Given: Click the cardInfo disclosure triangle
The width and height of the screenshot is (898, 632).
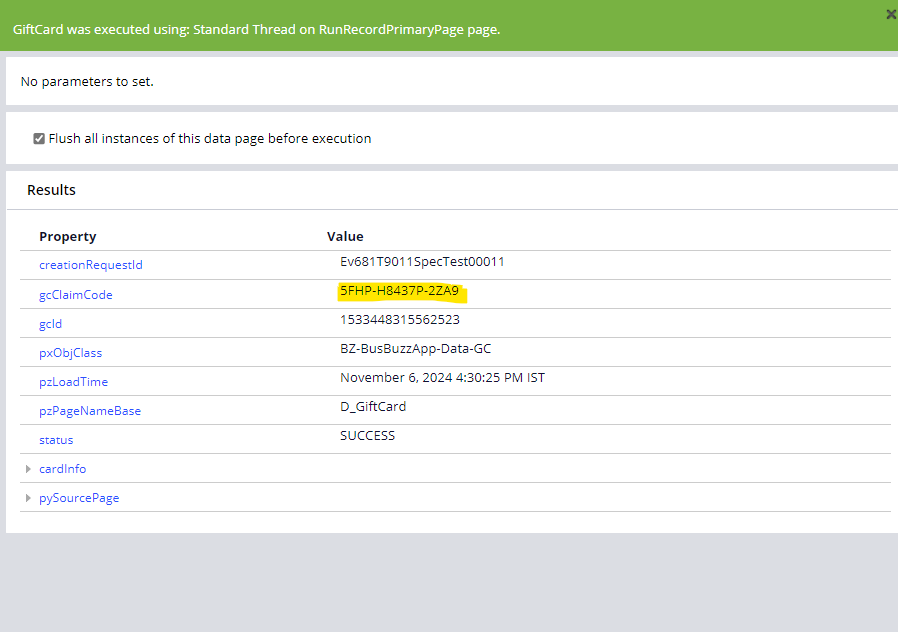Looking at the screenshot, I should coord(28,468).
